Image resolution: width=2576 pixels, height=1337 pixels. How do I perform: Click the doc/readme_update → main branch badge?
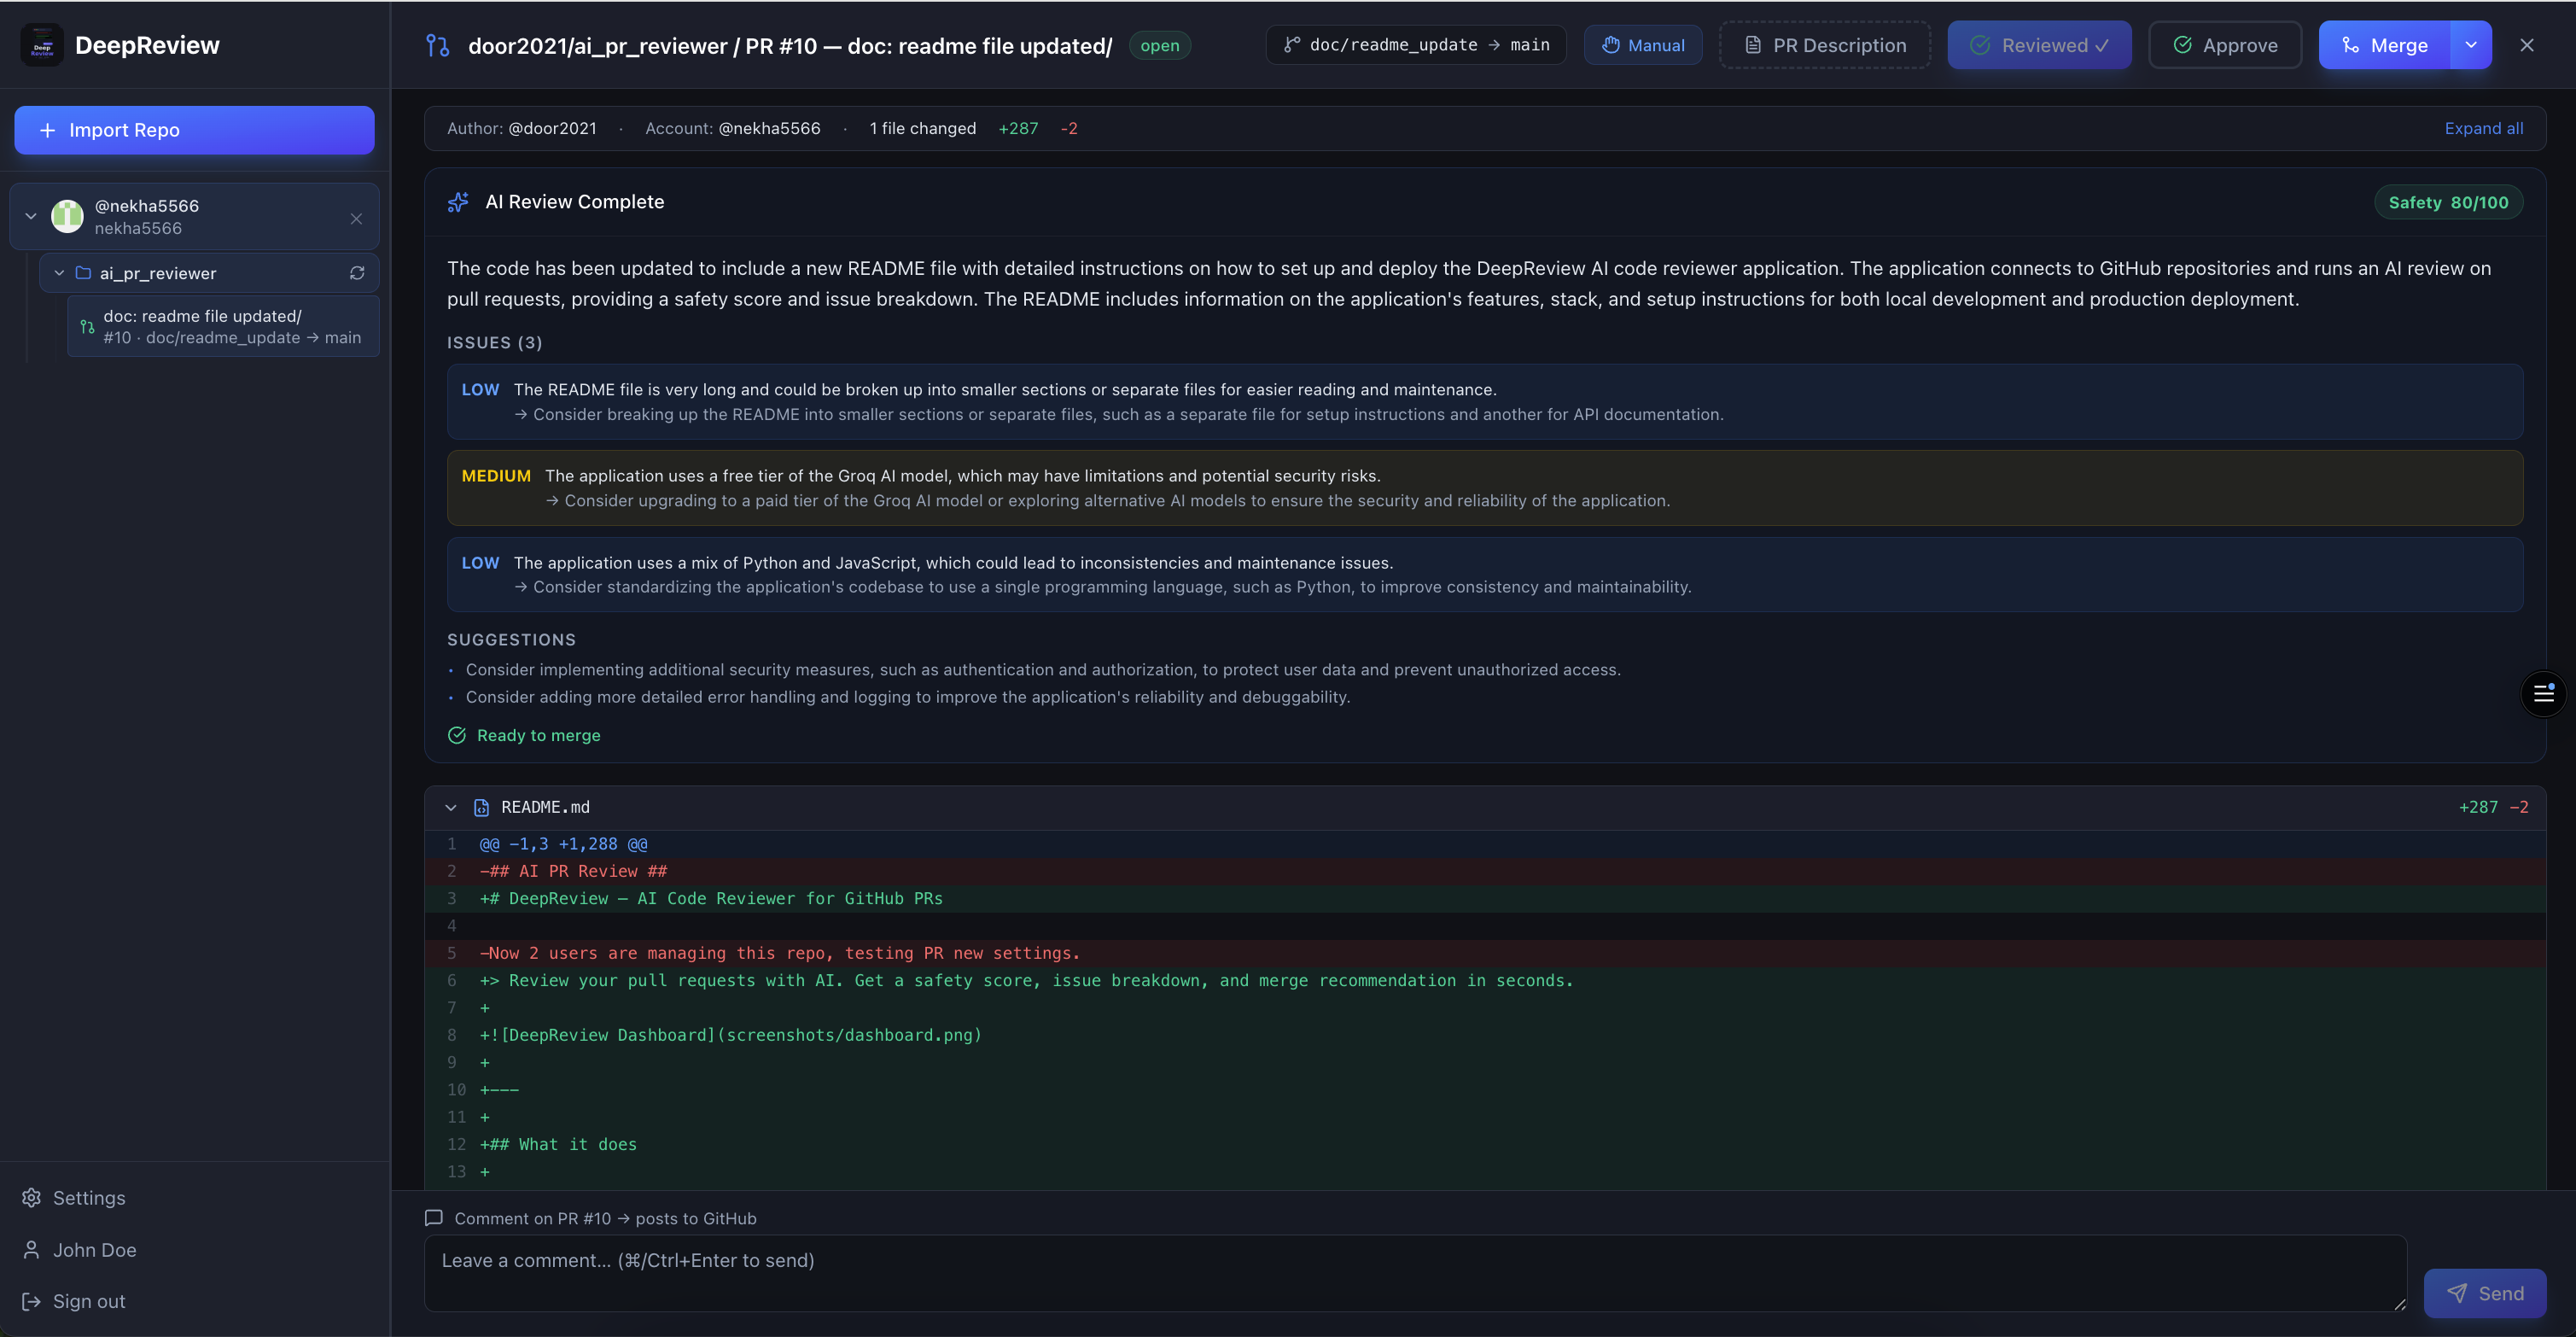click(1416, 45)
